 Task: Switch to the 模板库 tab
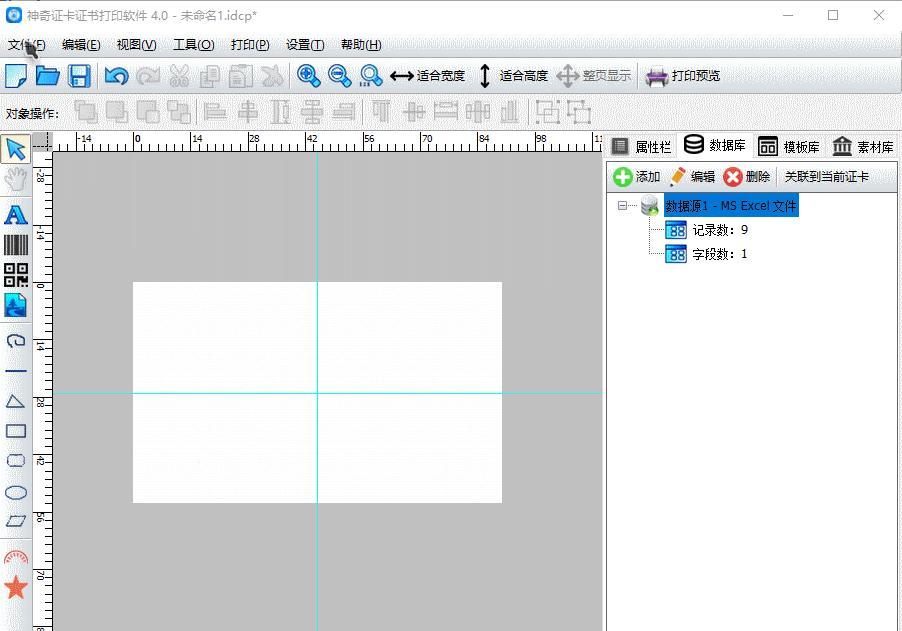[x=789, y=147]
